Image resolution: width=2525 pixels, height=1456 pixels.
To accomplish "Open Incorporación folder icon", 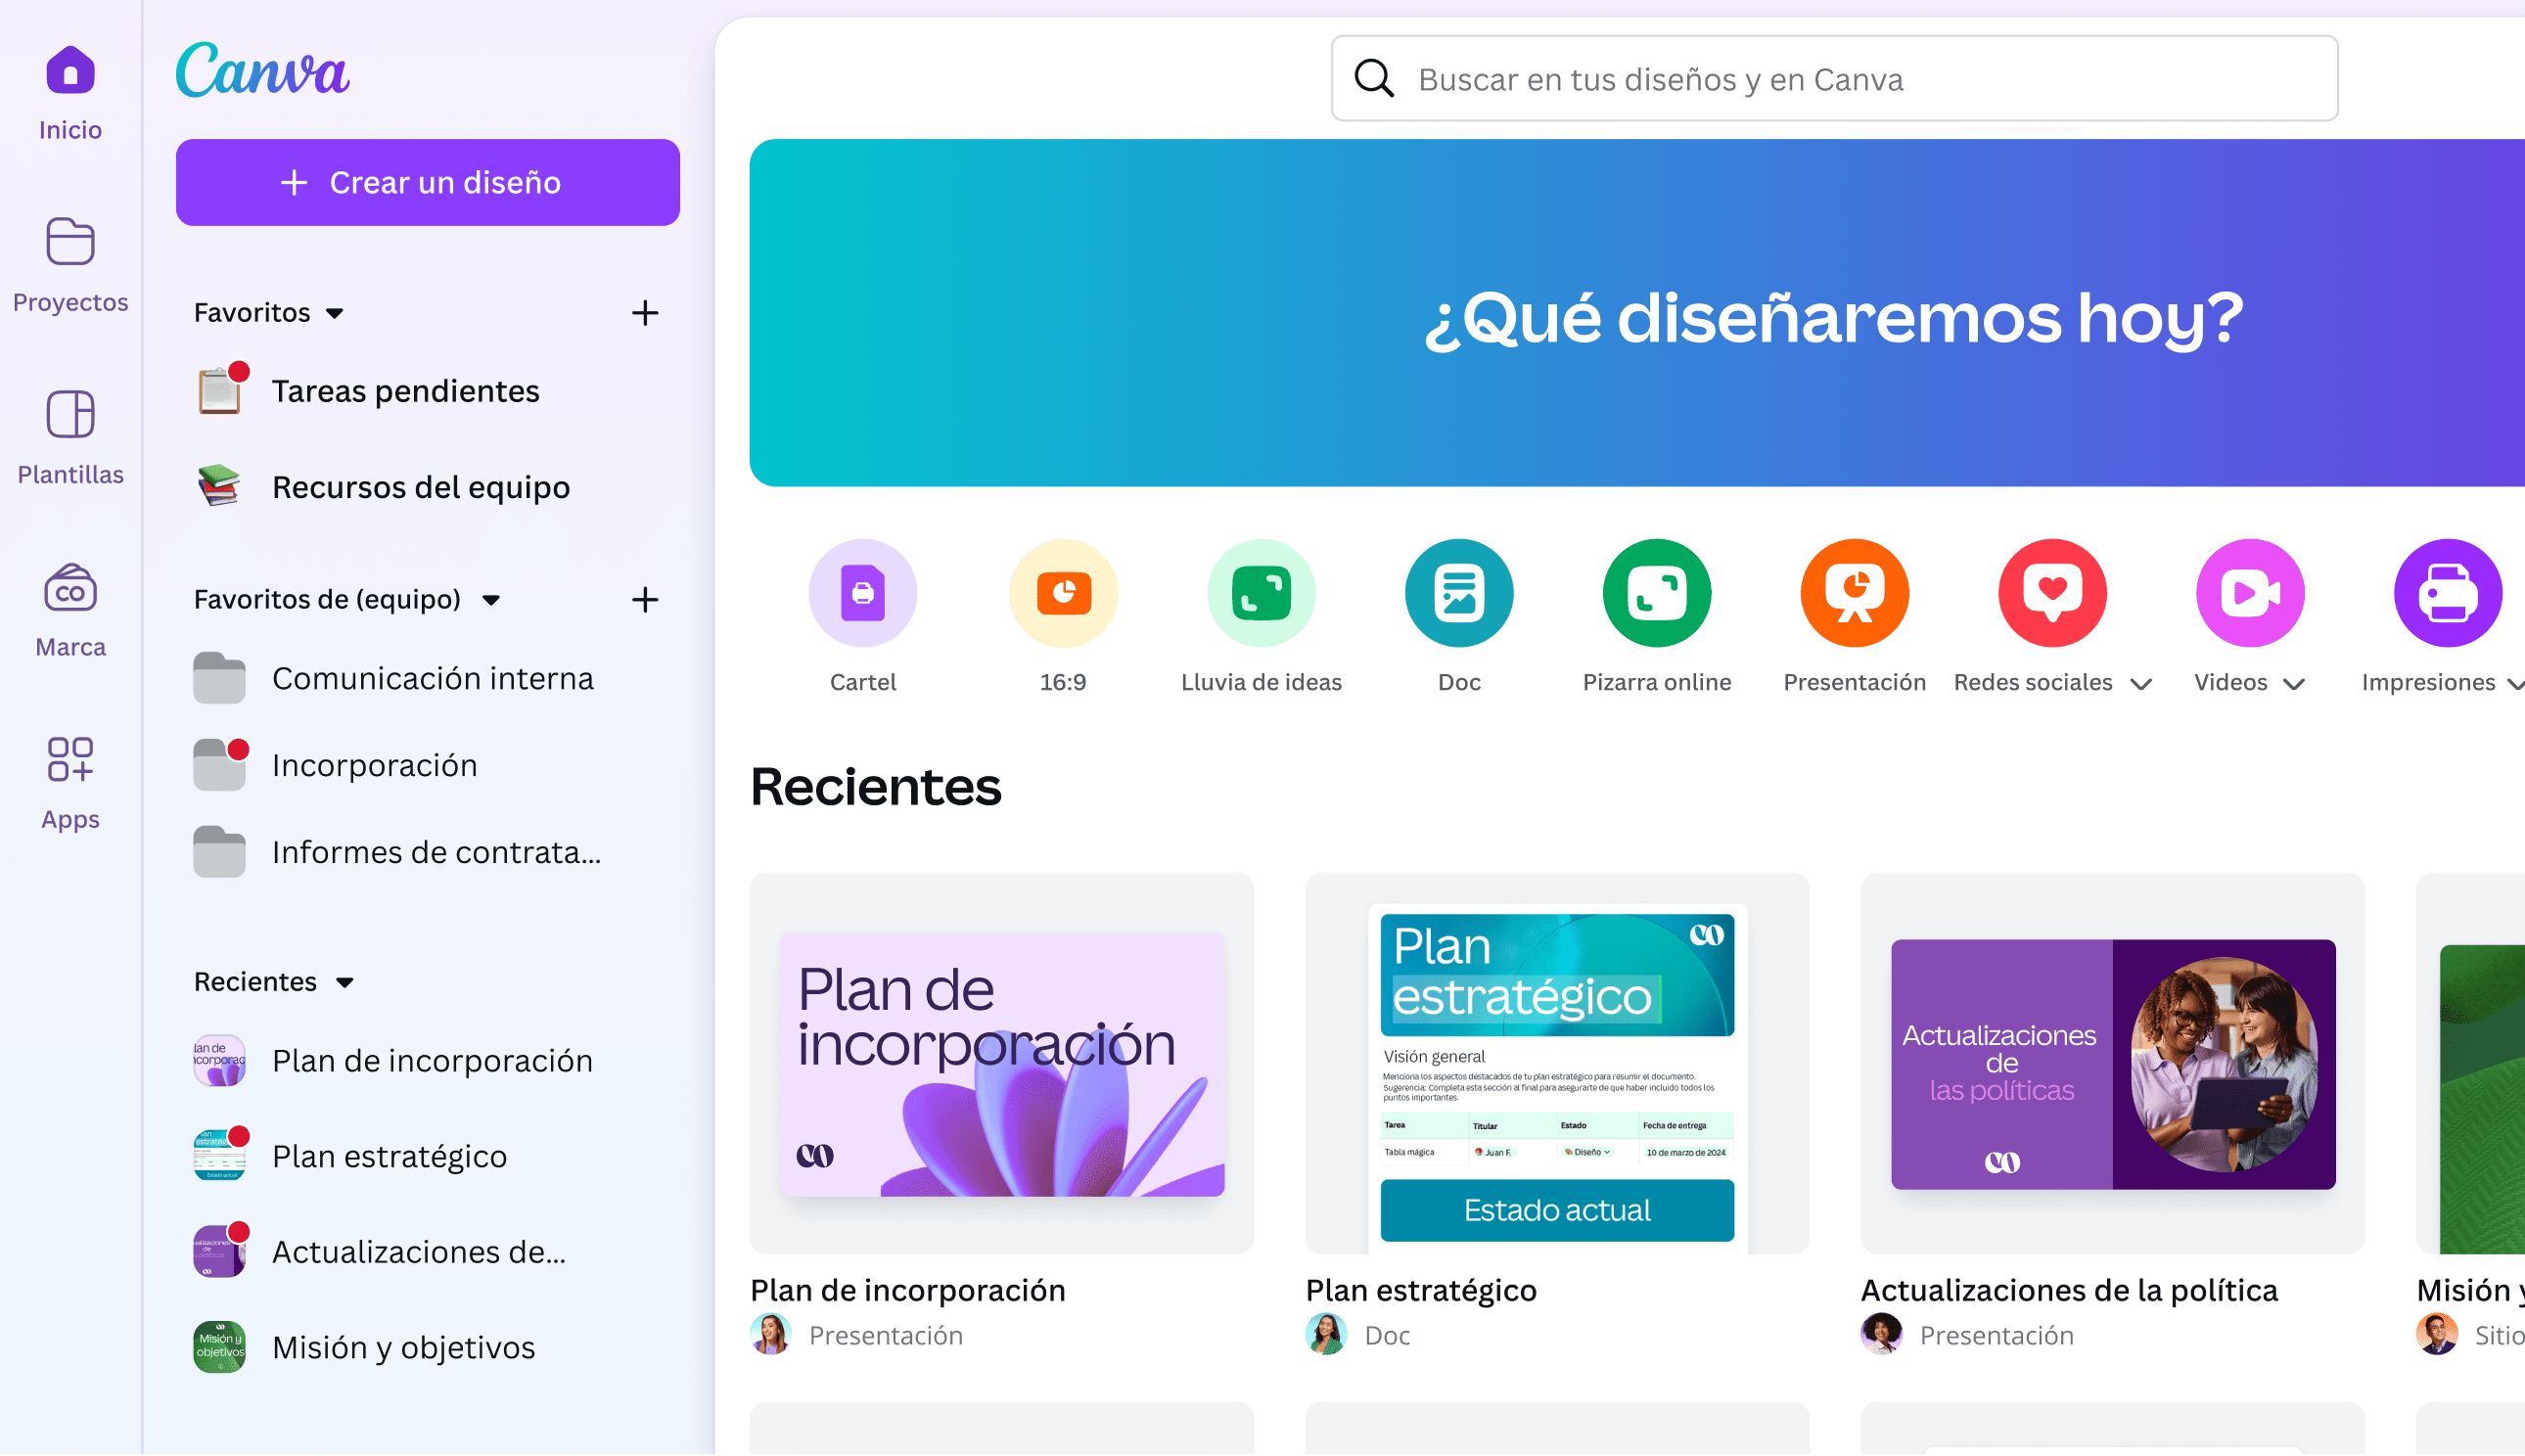I will pyautogui.click(x=219, y=765).
